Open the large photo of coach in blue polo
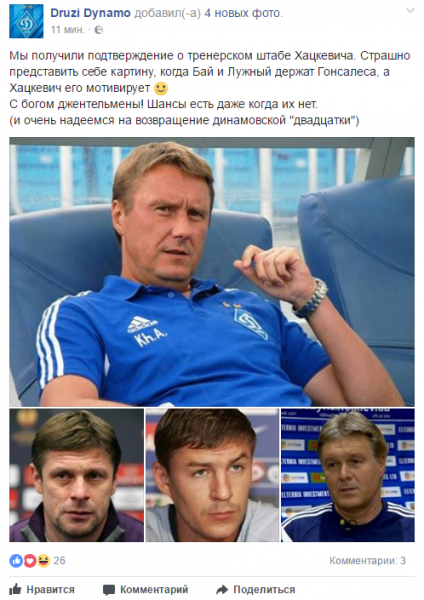 click(212, 272)
